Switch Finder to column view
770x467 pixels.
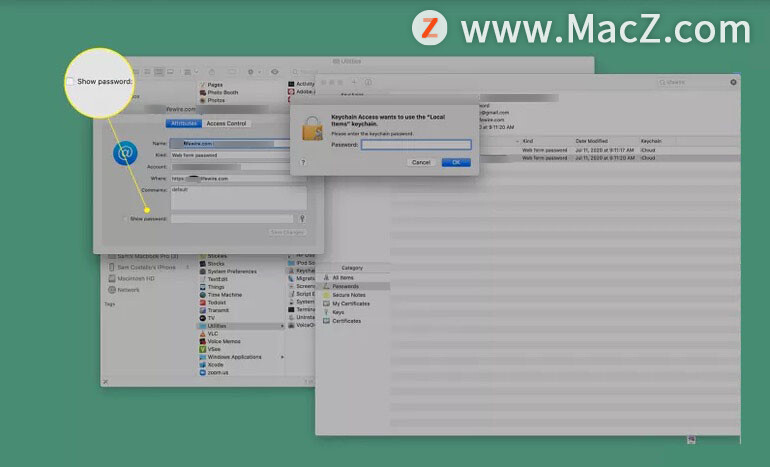tap(159, 72)
